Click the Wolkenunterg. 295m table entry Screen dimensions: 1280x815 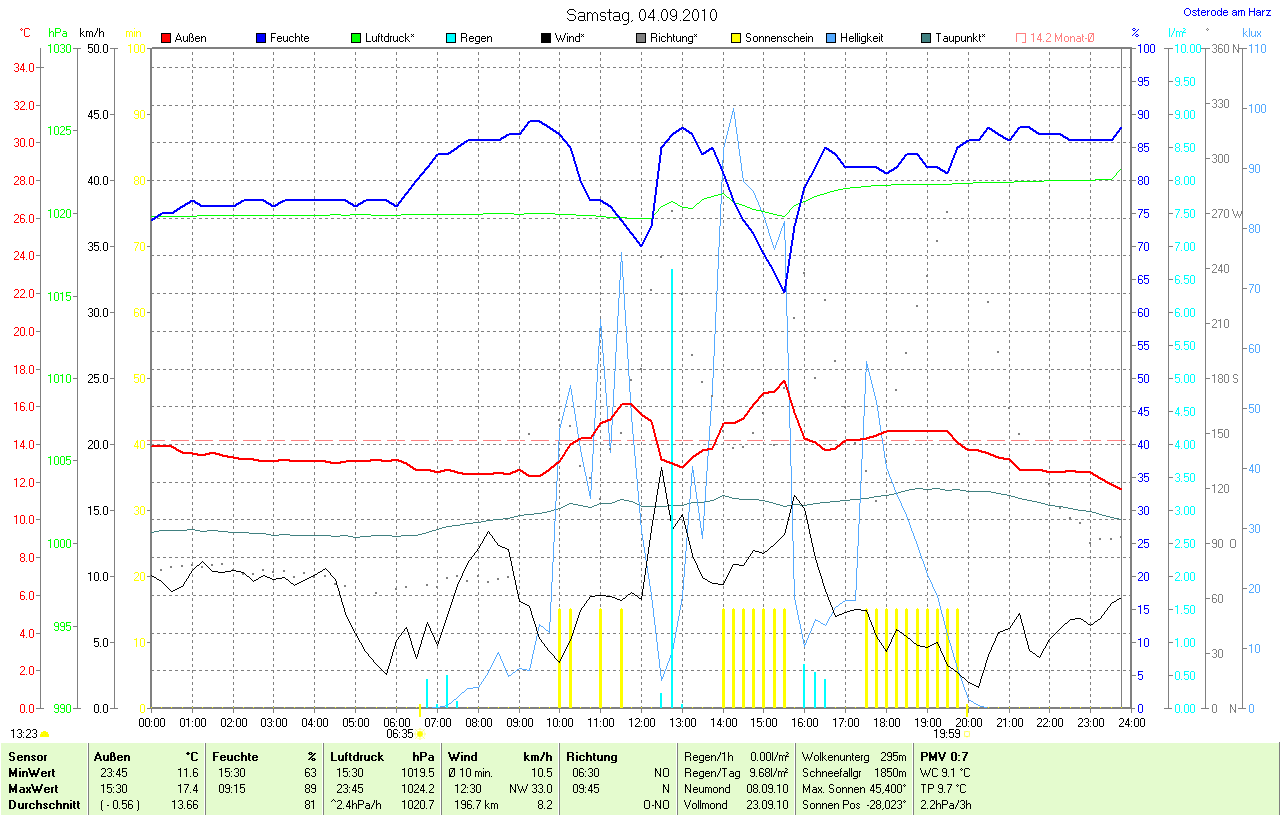[854, 757]
